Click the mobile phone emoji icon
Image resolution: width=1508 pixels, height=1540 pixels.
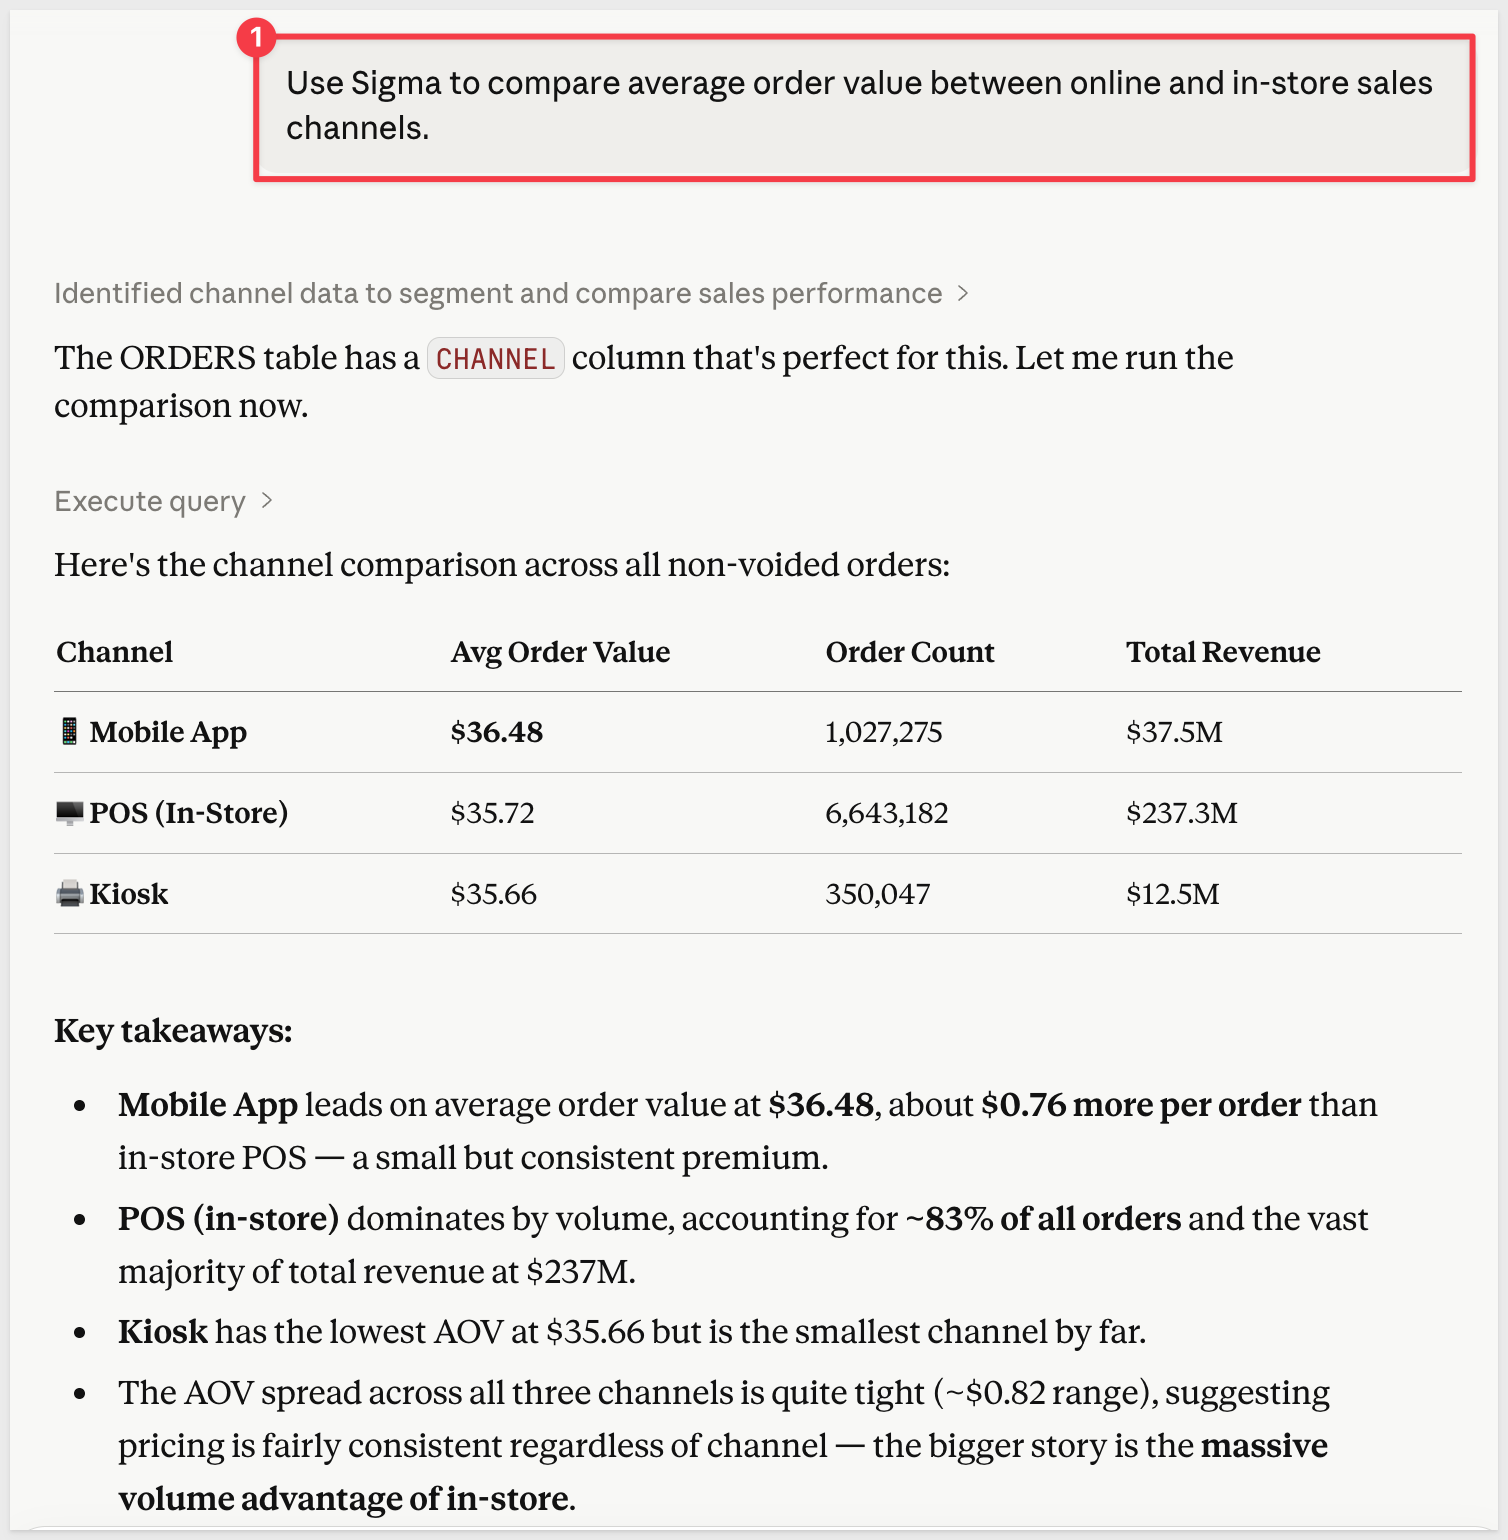point(69,731)
